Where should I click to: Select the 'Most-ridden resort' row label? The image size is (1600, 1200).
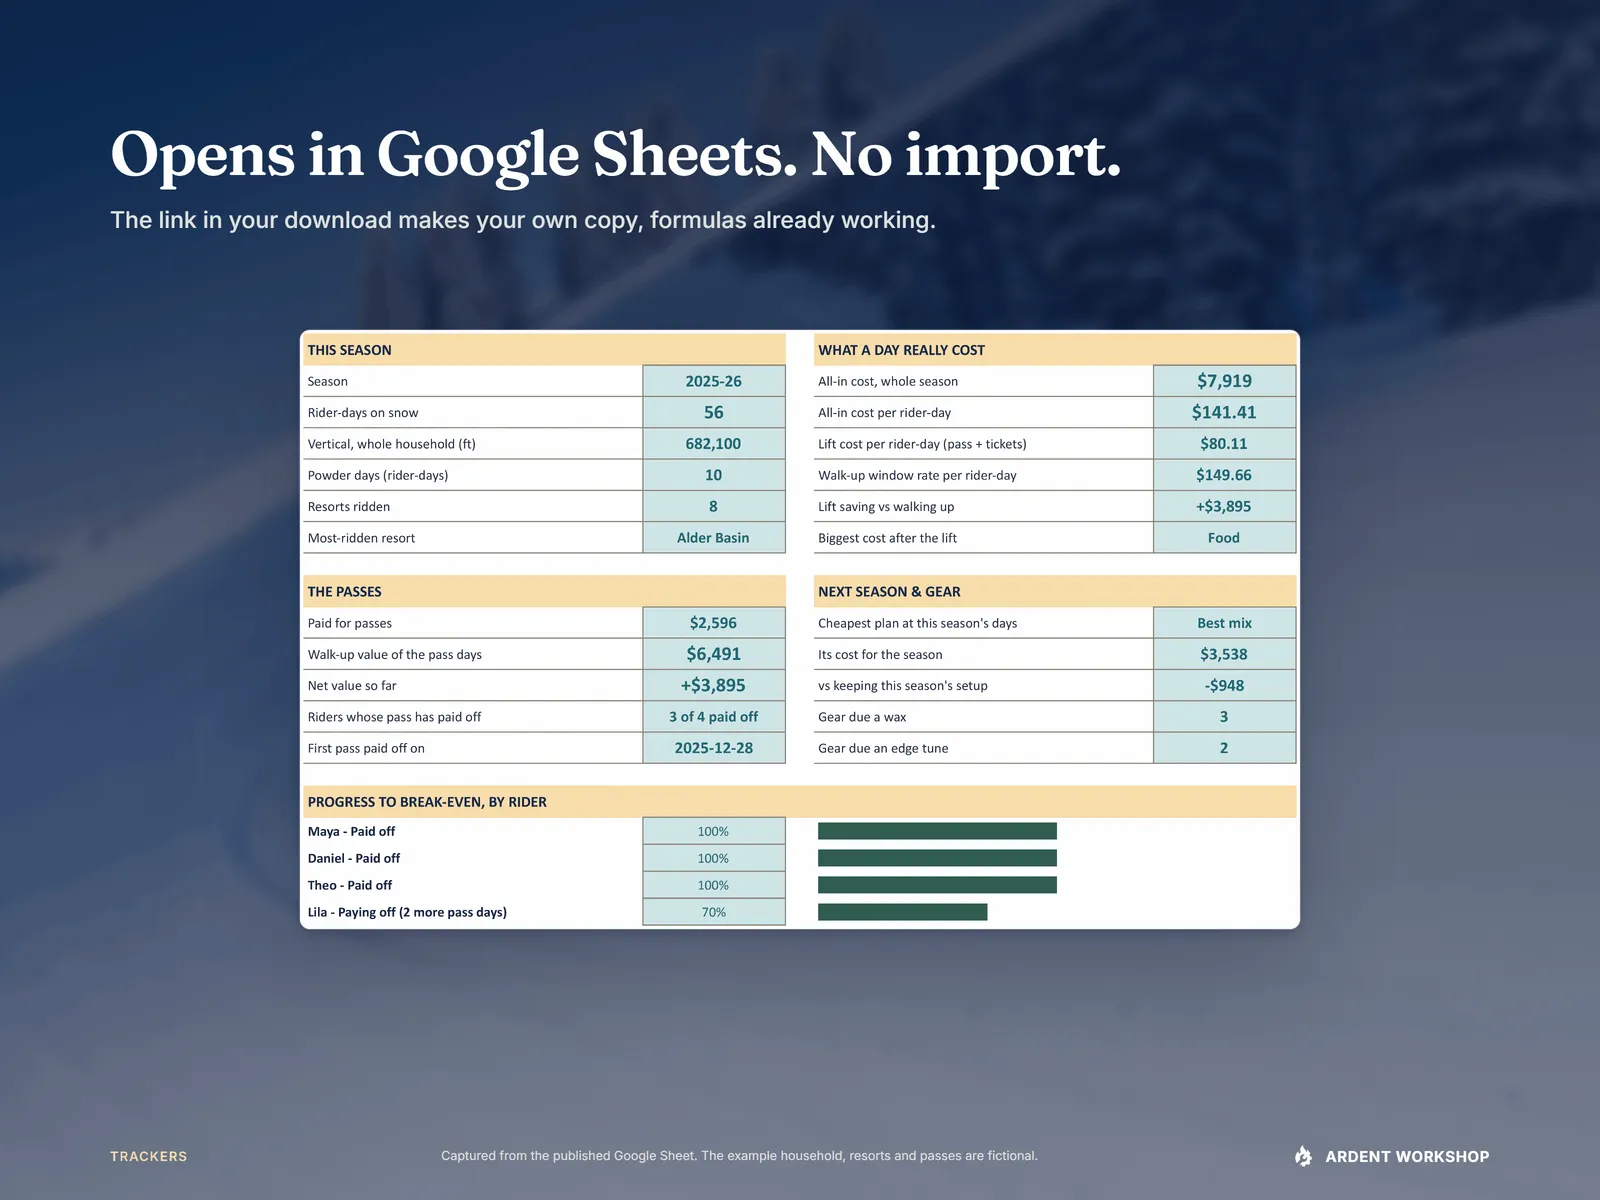coord(361,538)
